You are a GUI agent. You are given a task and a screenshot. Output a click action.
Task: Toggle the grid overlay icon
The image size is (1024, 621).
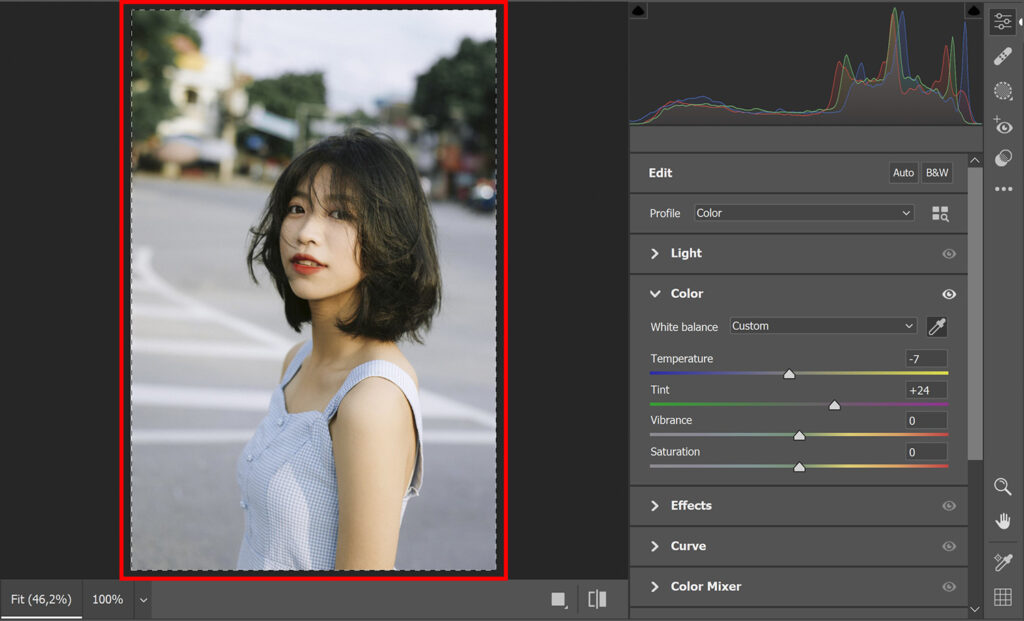tap(1002, 596)
